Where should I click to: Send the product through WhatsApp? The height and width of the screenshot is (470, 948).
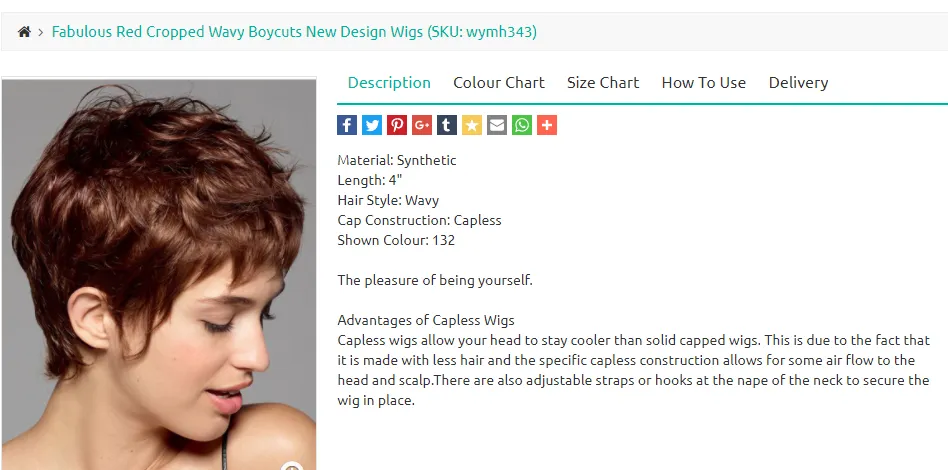[522, 125]
